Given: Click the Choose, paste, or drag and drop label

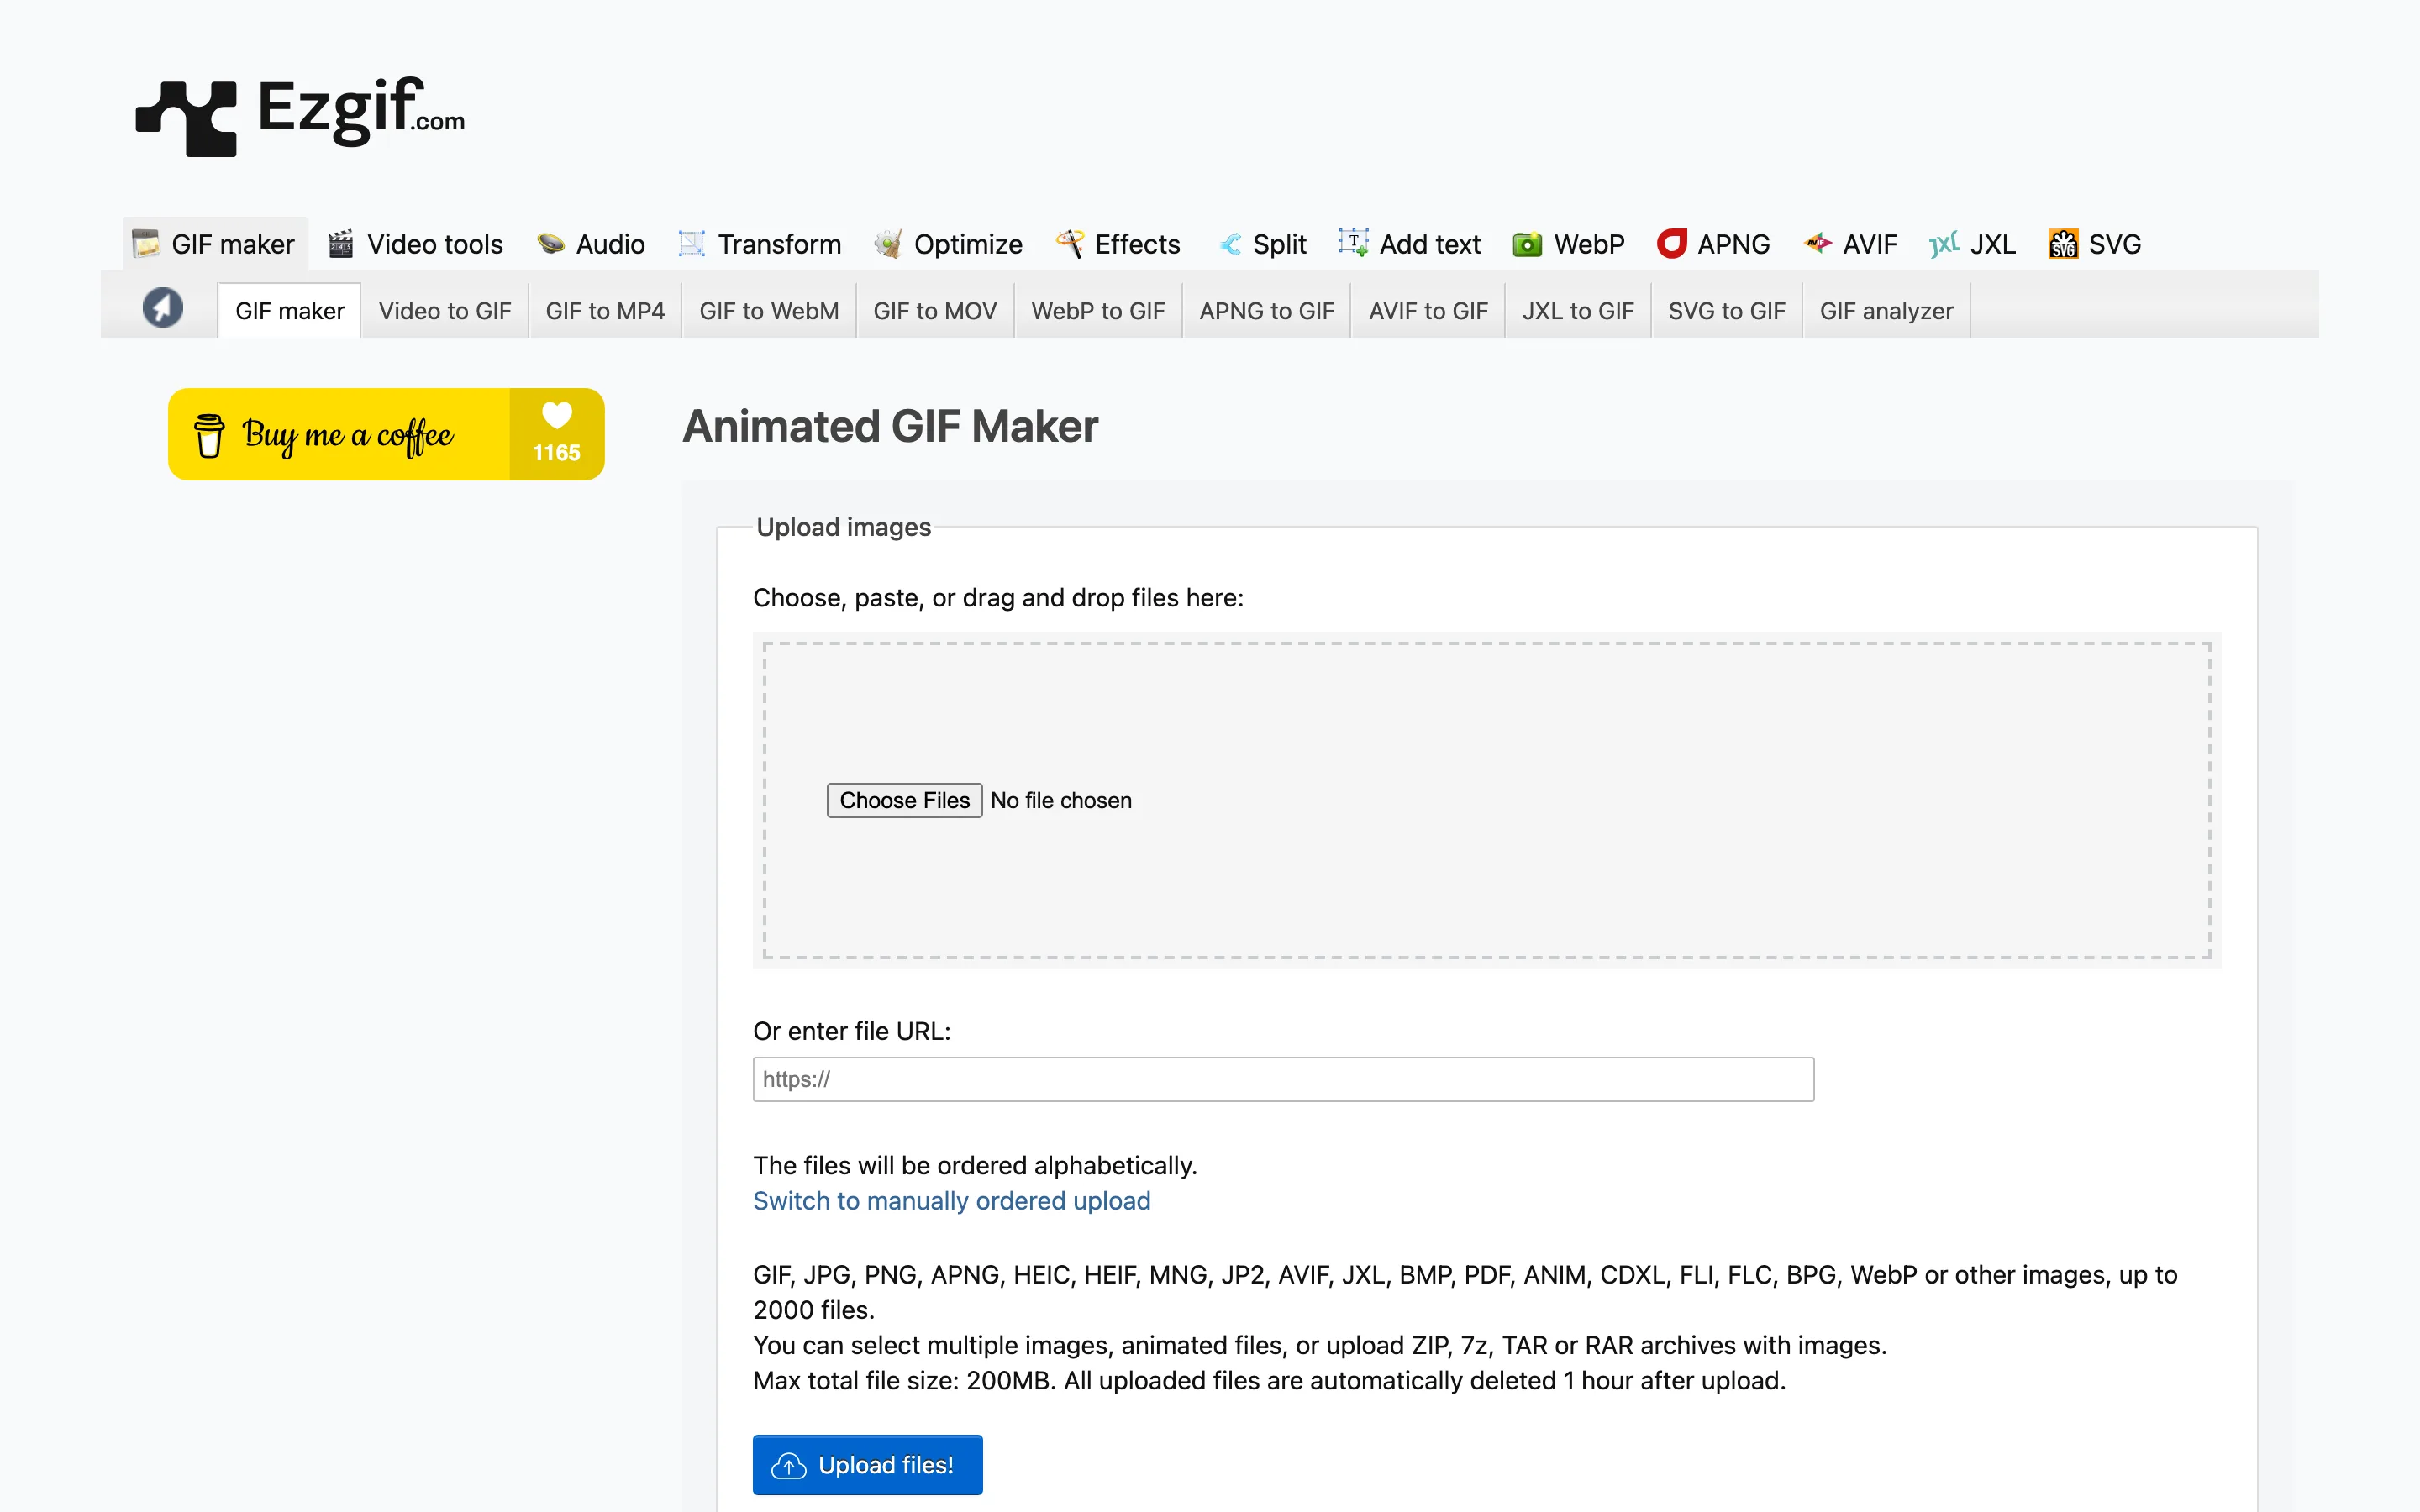Looking at the screenshot, I should (x=998, y=598).
